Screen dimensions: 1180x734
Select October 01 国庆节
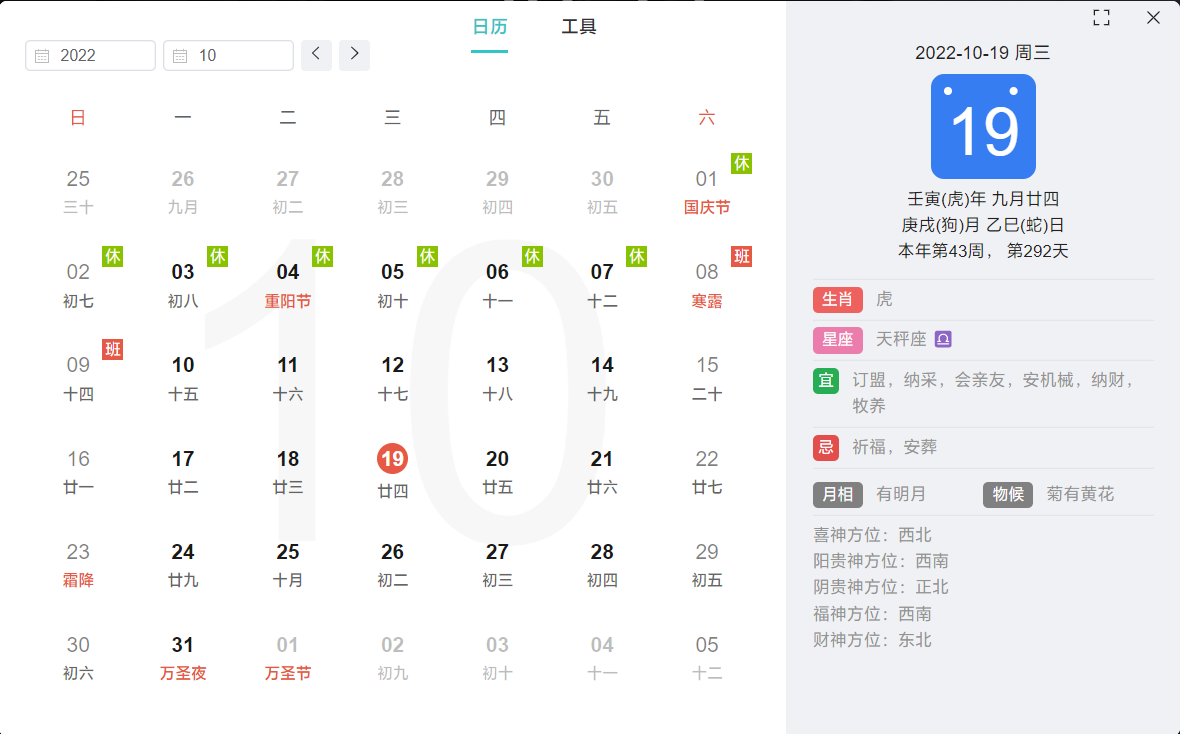pos(707,191)
